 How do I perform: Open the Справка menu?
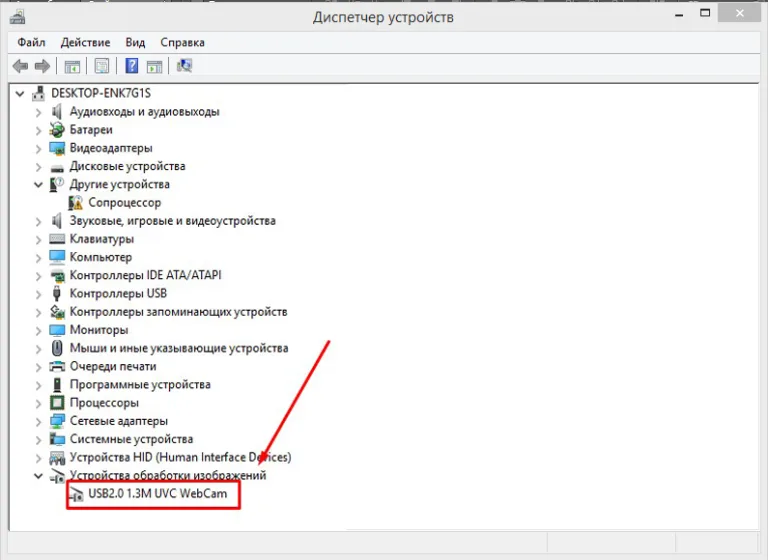pos(182,43)
